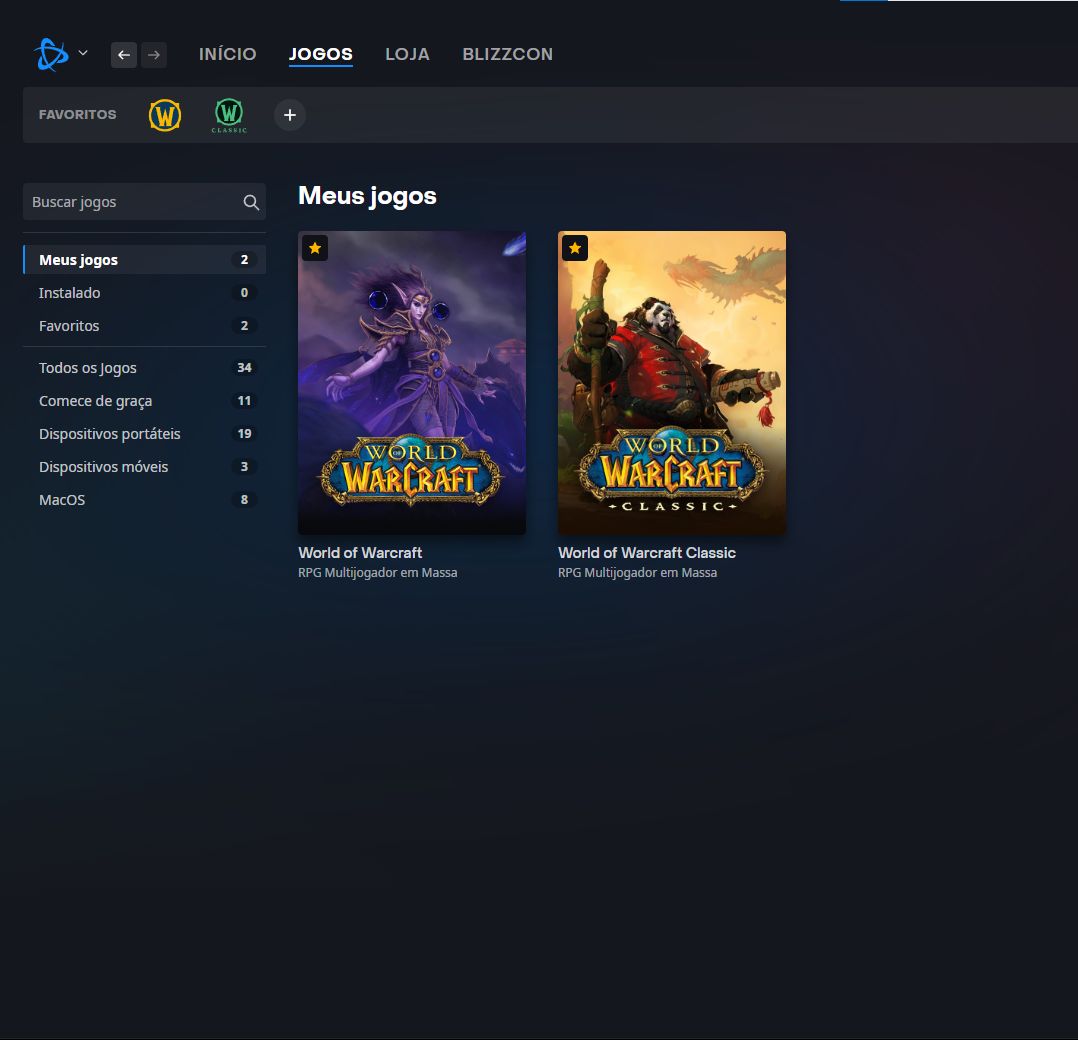The image size is (1078, 1040).
Task: Open the Comece de graça category
Action: point(144,401)
